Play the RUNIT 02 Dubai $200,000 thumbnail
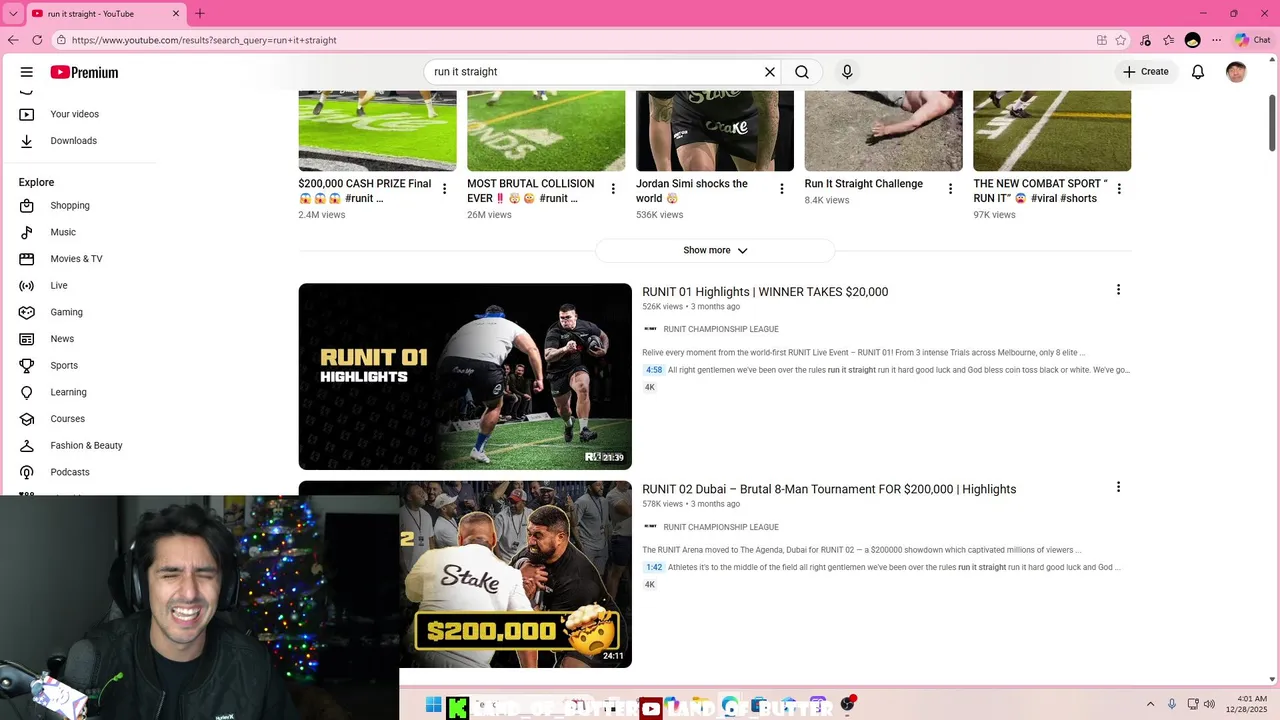The image size is (1280, 720). [515, 574]
